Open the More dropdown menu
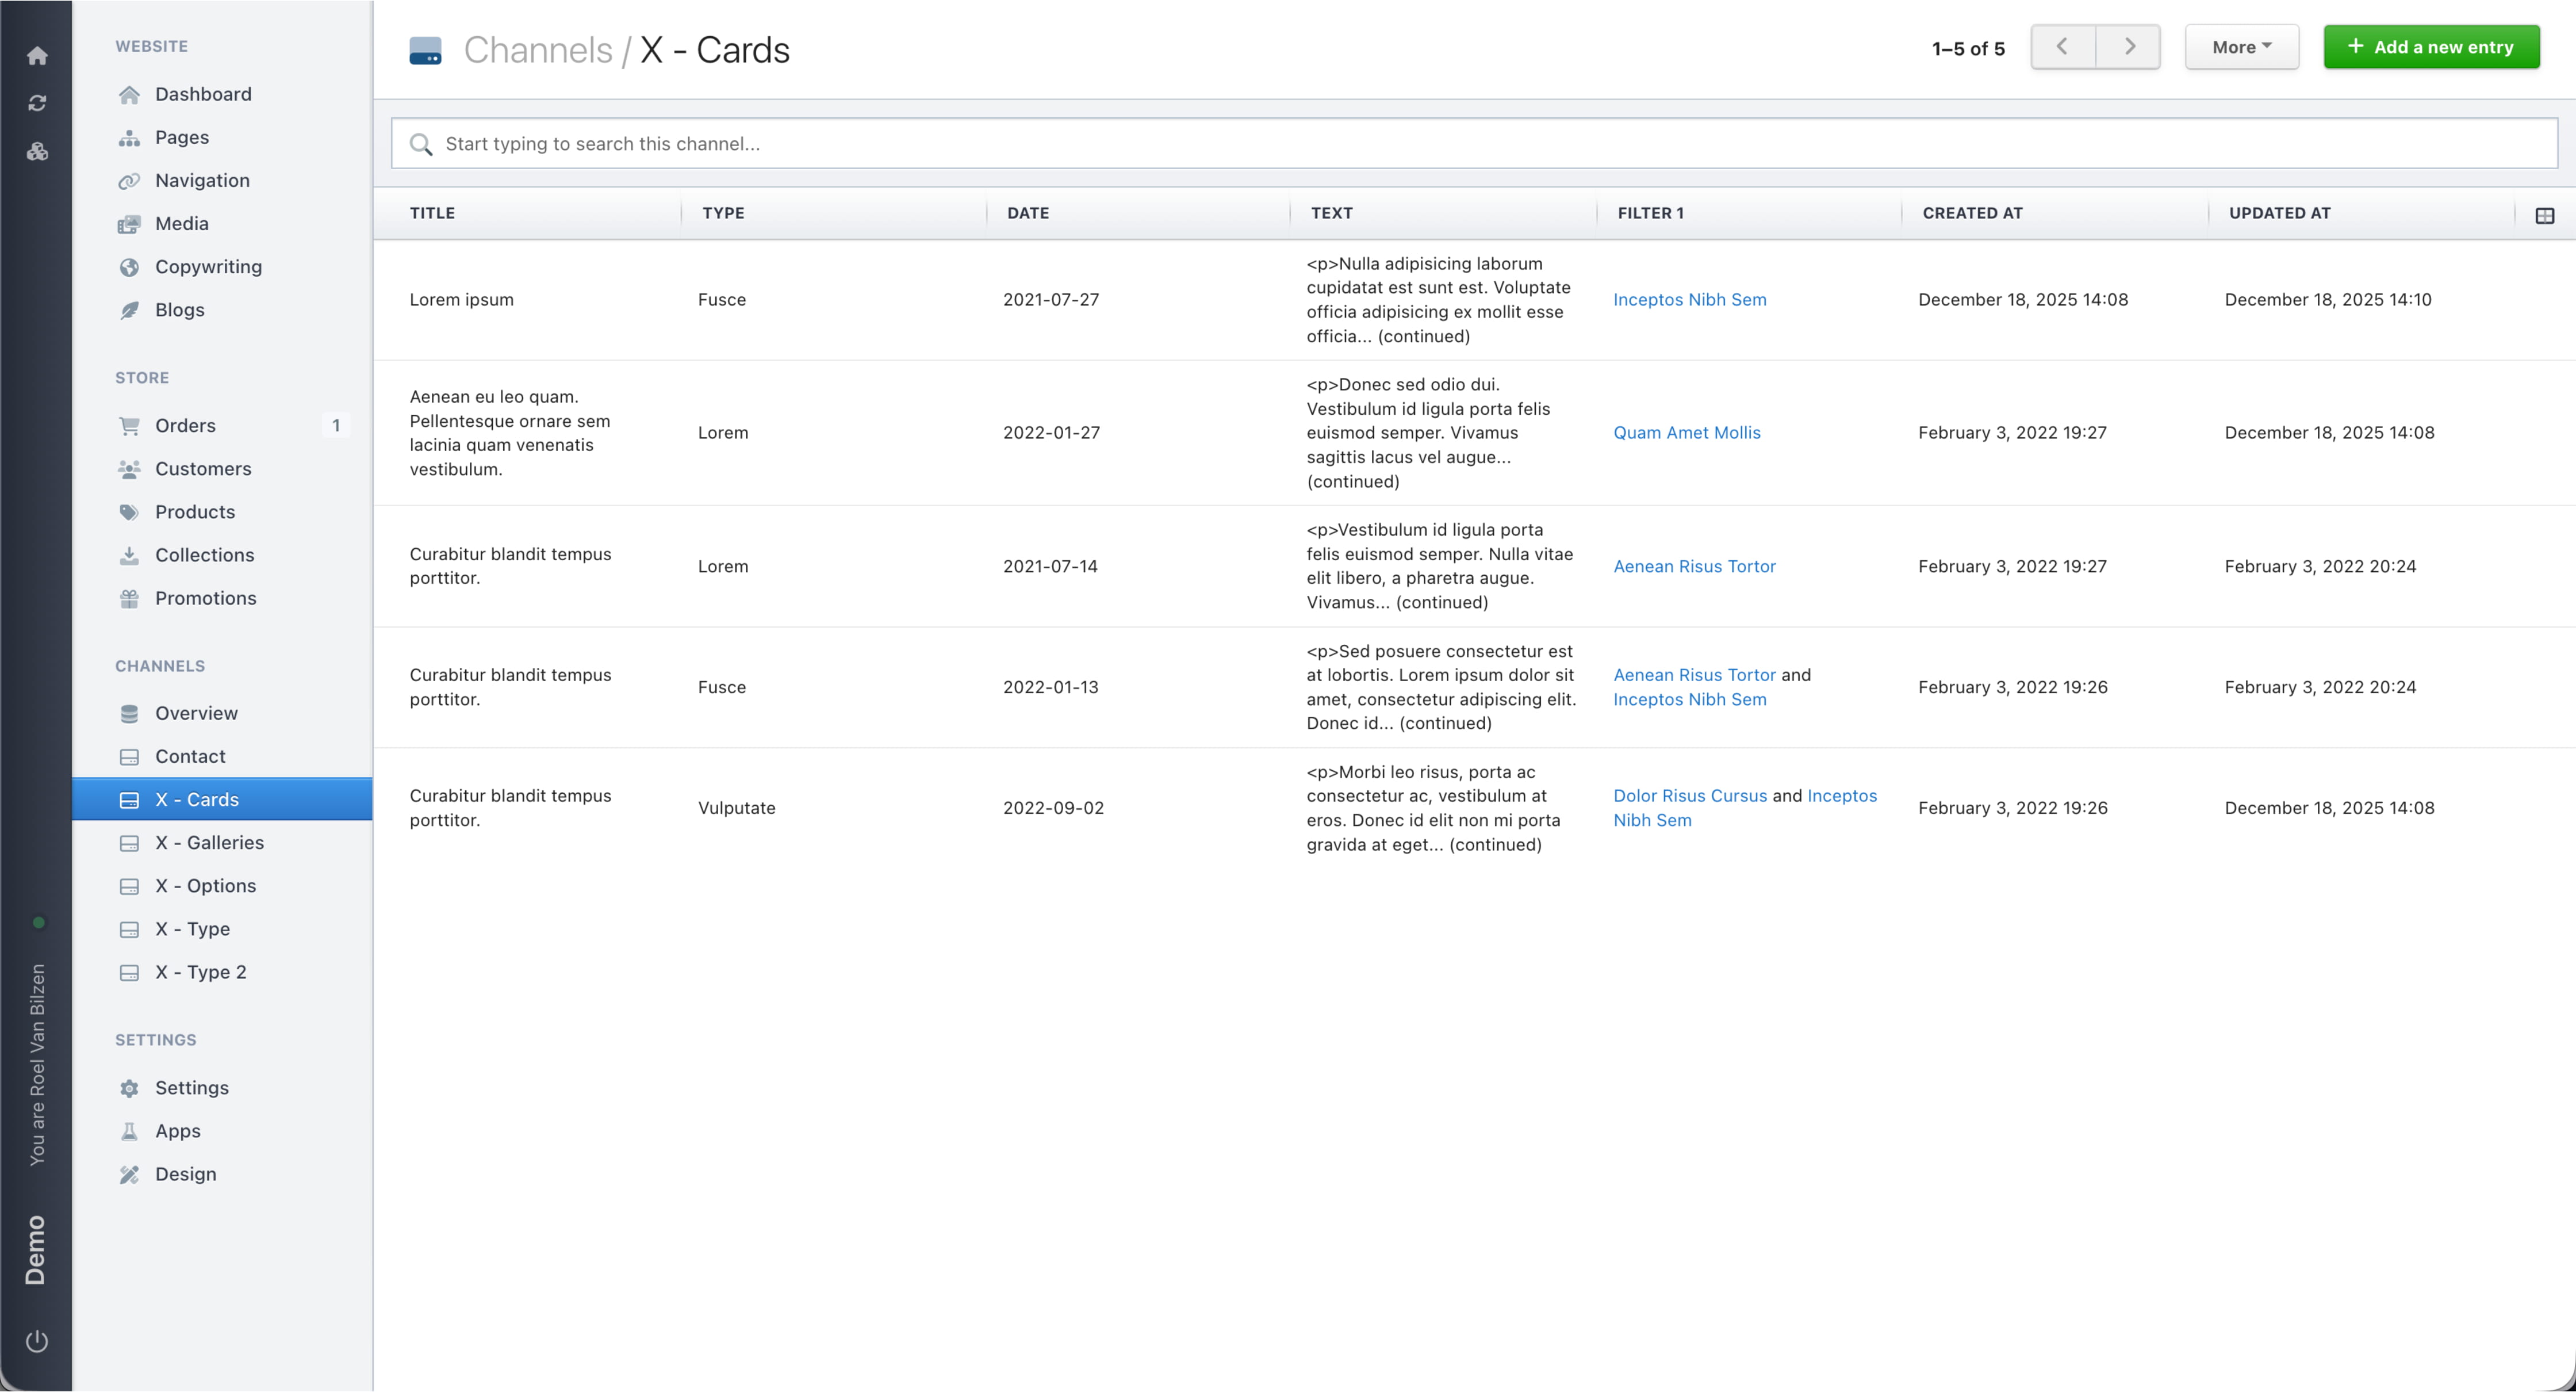 tap(2241, 46)
